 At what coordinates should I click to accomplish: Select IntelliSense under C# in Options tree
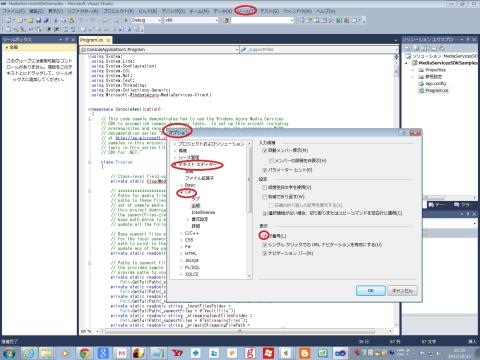(203, 212)
